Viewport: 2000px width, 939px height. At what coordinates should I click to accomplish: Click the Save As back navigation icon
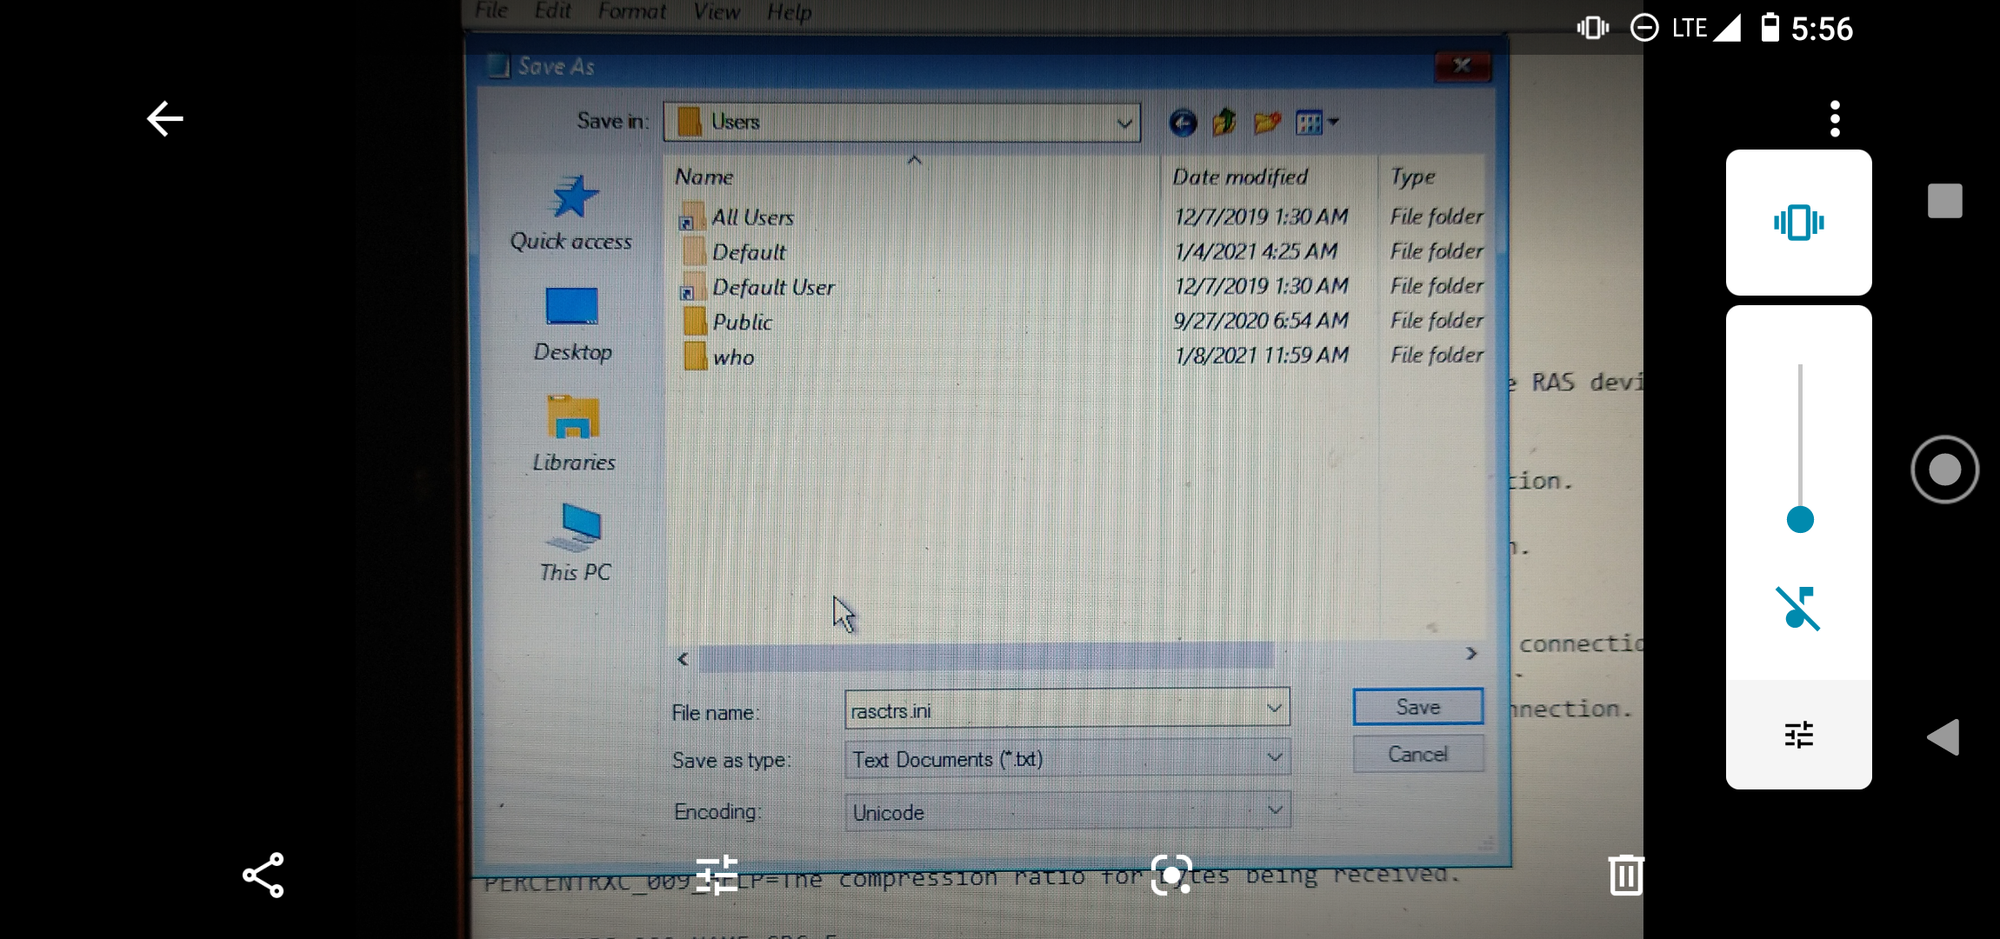(1183, 123)
